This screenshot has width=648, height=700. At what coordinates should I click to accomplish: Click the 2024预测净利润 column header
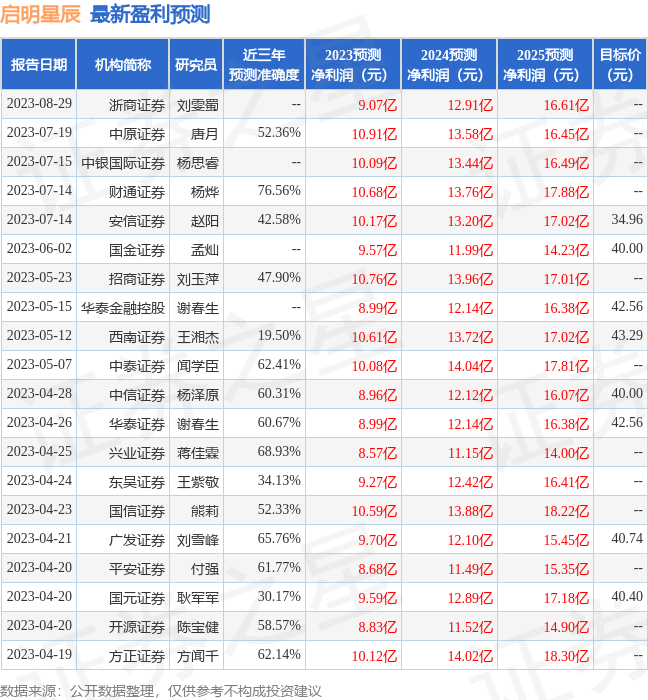pos(449,64)
